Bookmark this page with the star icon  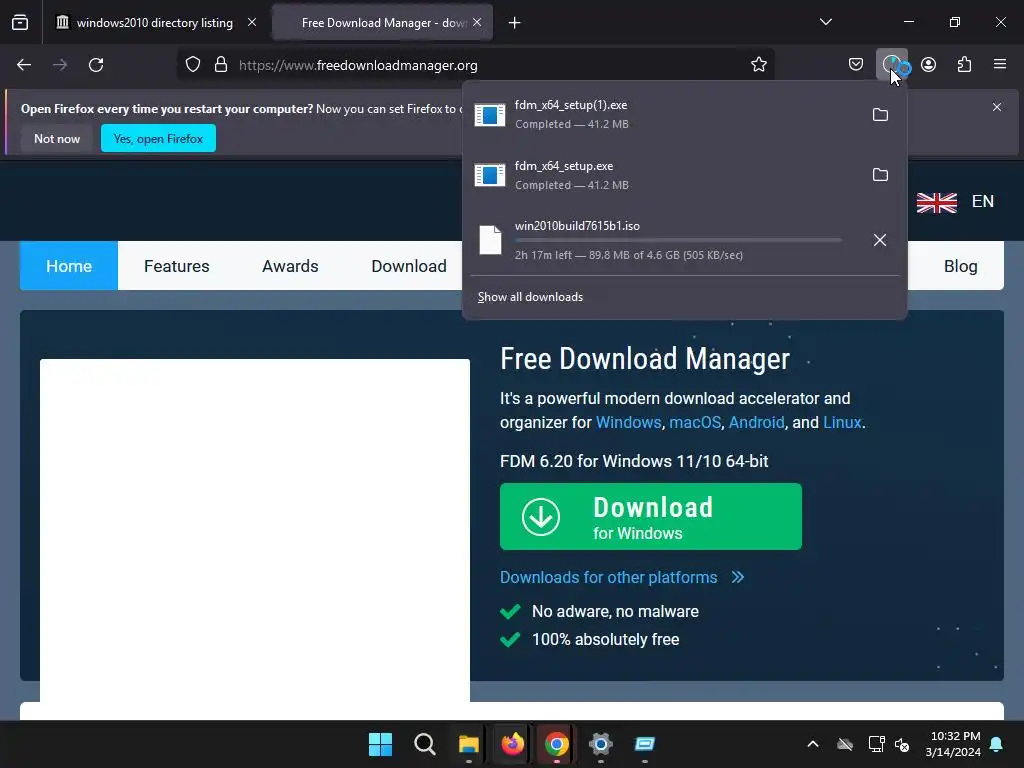758,65
